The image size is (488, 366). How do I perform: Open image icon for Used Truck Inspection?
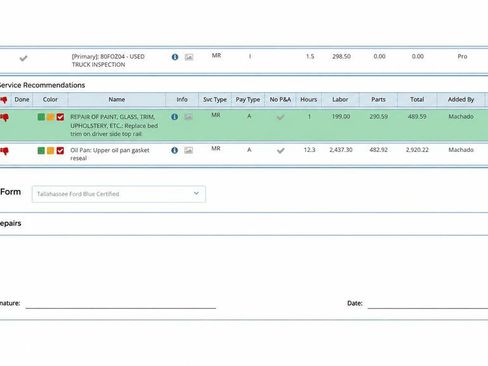coord(189,57)
